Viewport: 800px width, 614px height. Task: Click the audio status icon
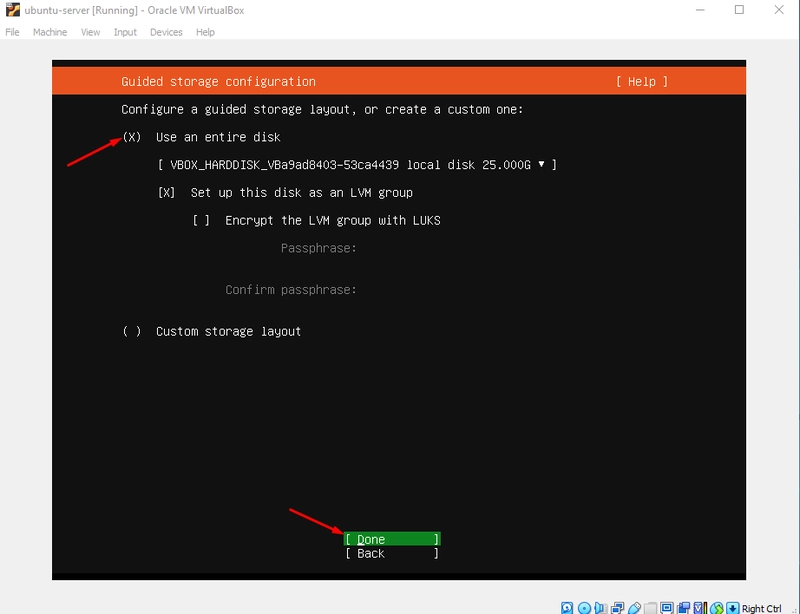(x=601, y=608)
